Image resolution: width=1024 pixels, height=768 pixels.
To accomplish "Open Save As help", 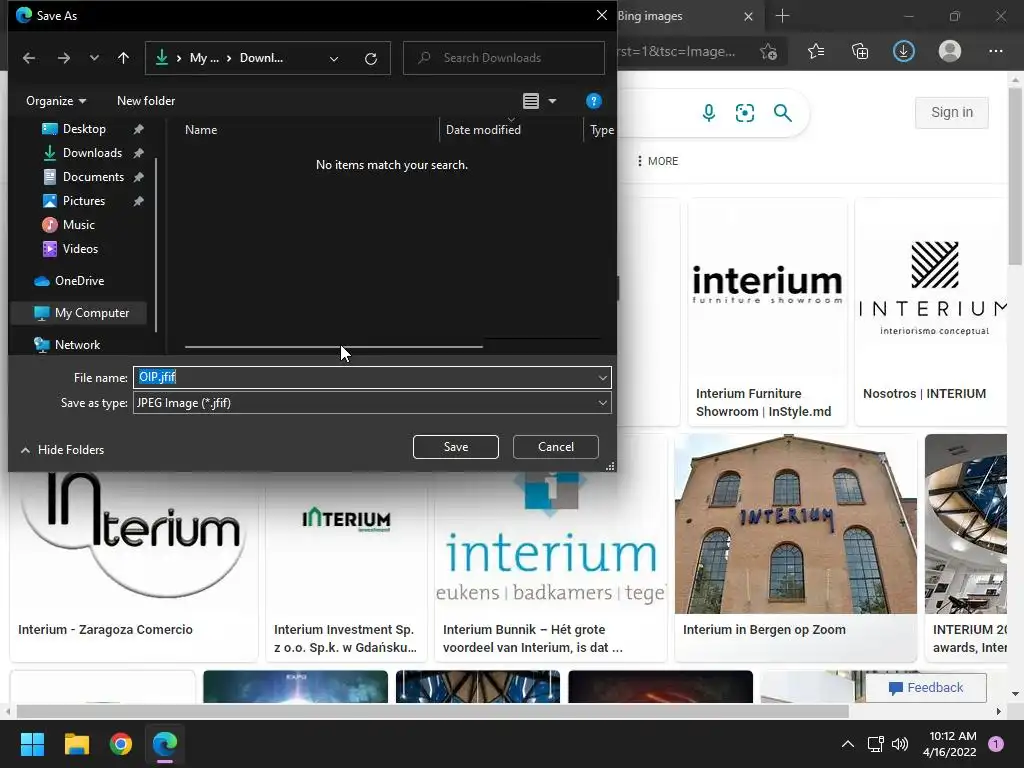I will point(594,101).
